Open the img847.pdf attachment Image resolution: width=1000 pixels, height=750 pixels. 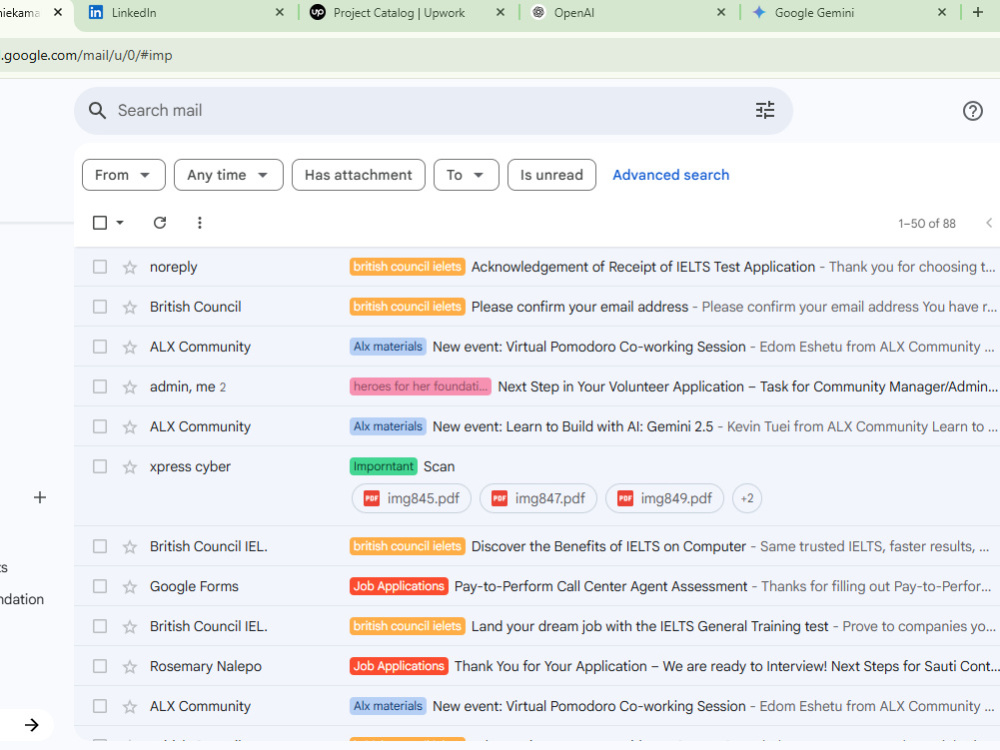538,498
